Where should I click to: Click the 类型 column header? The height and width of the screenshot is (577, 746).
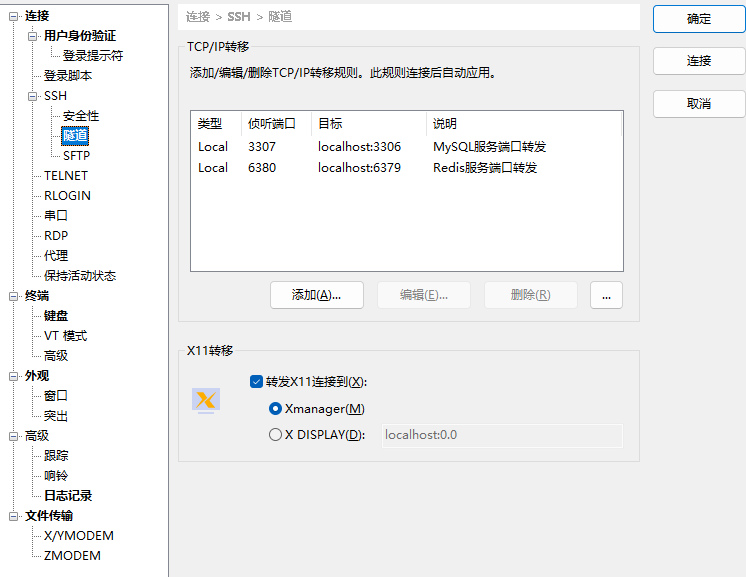(216, 124)
